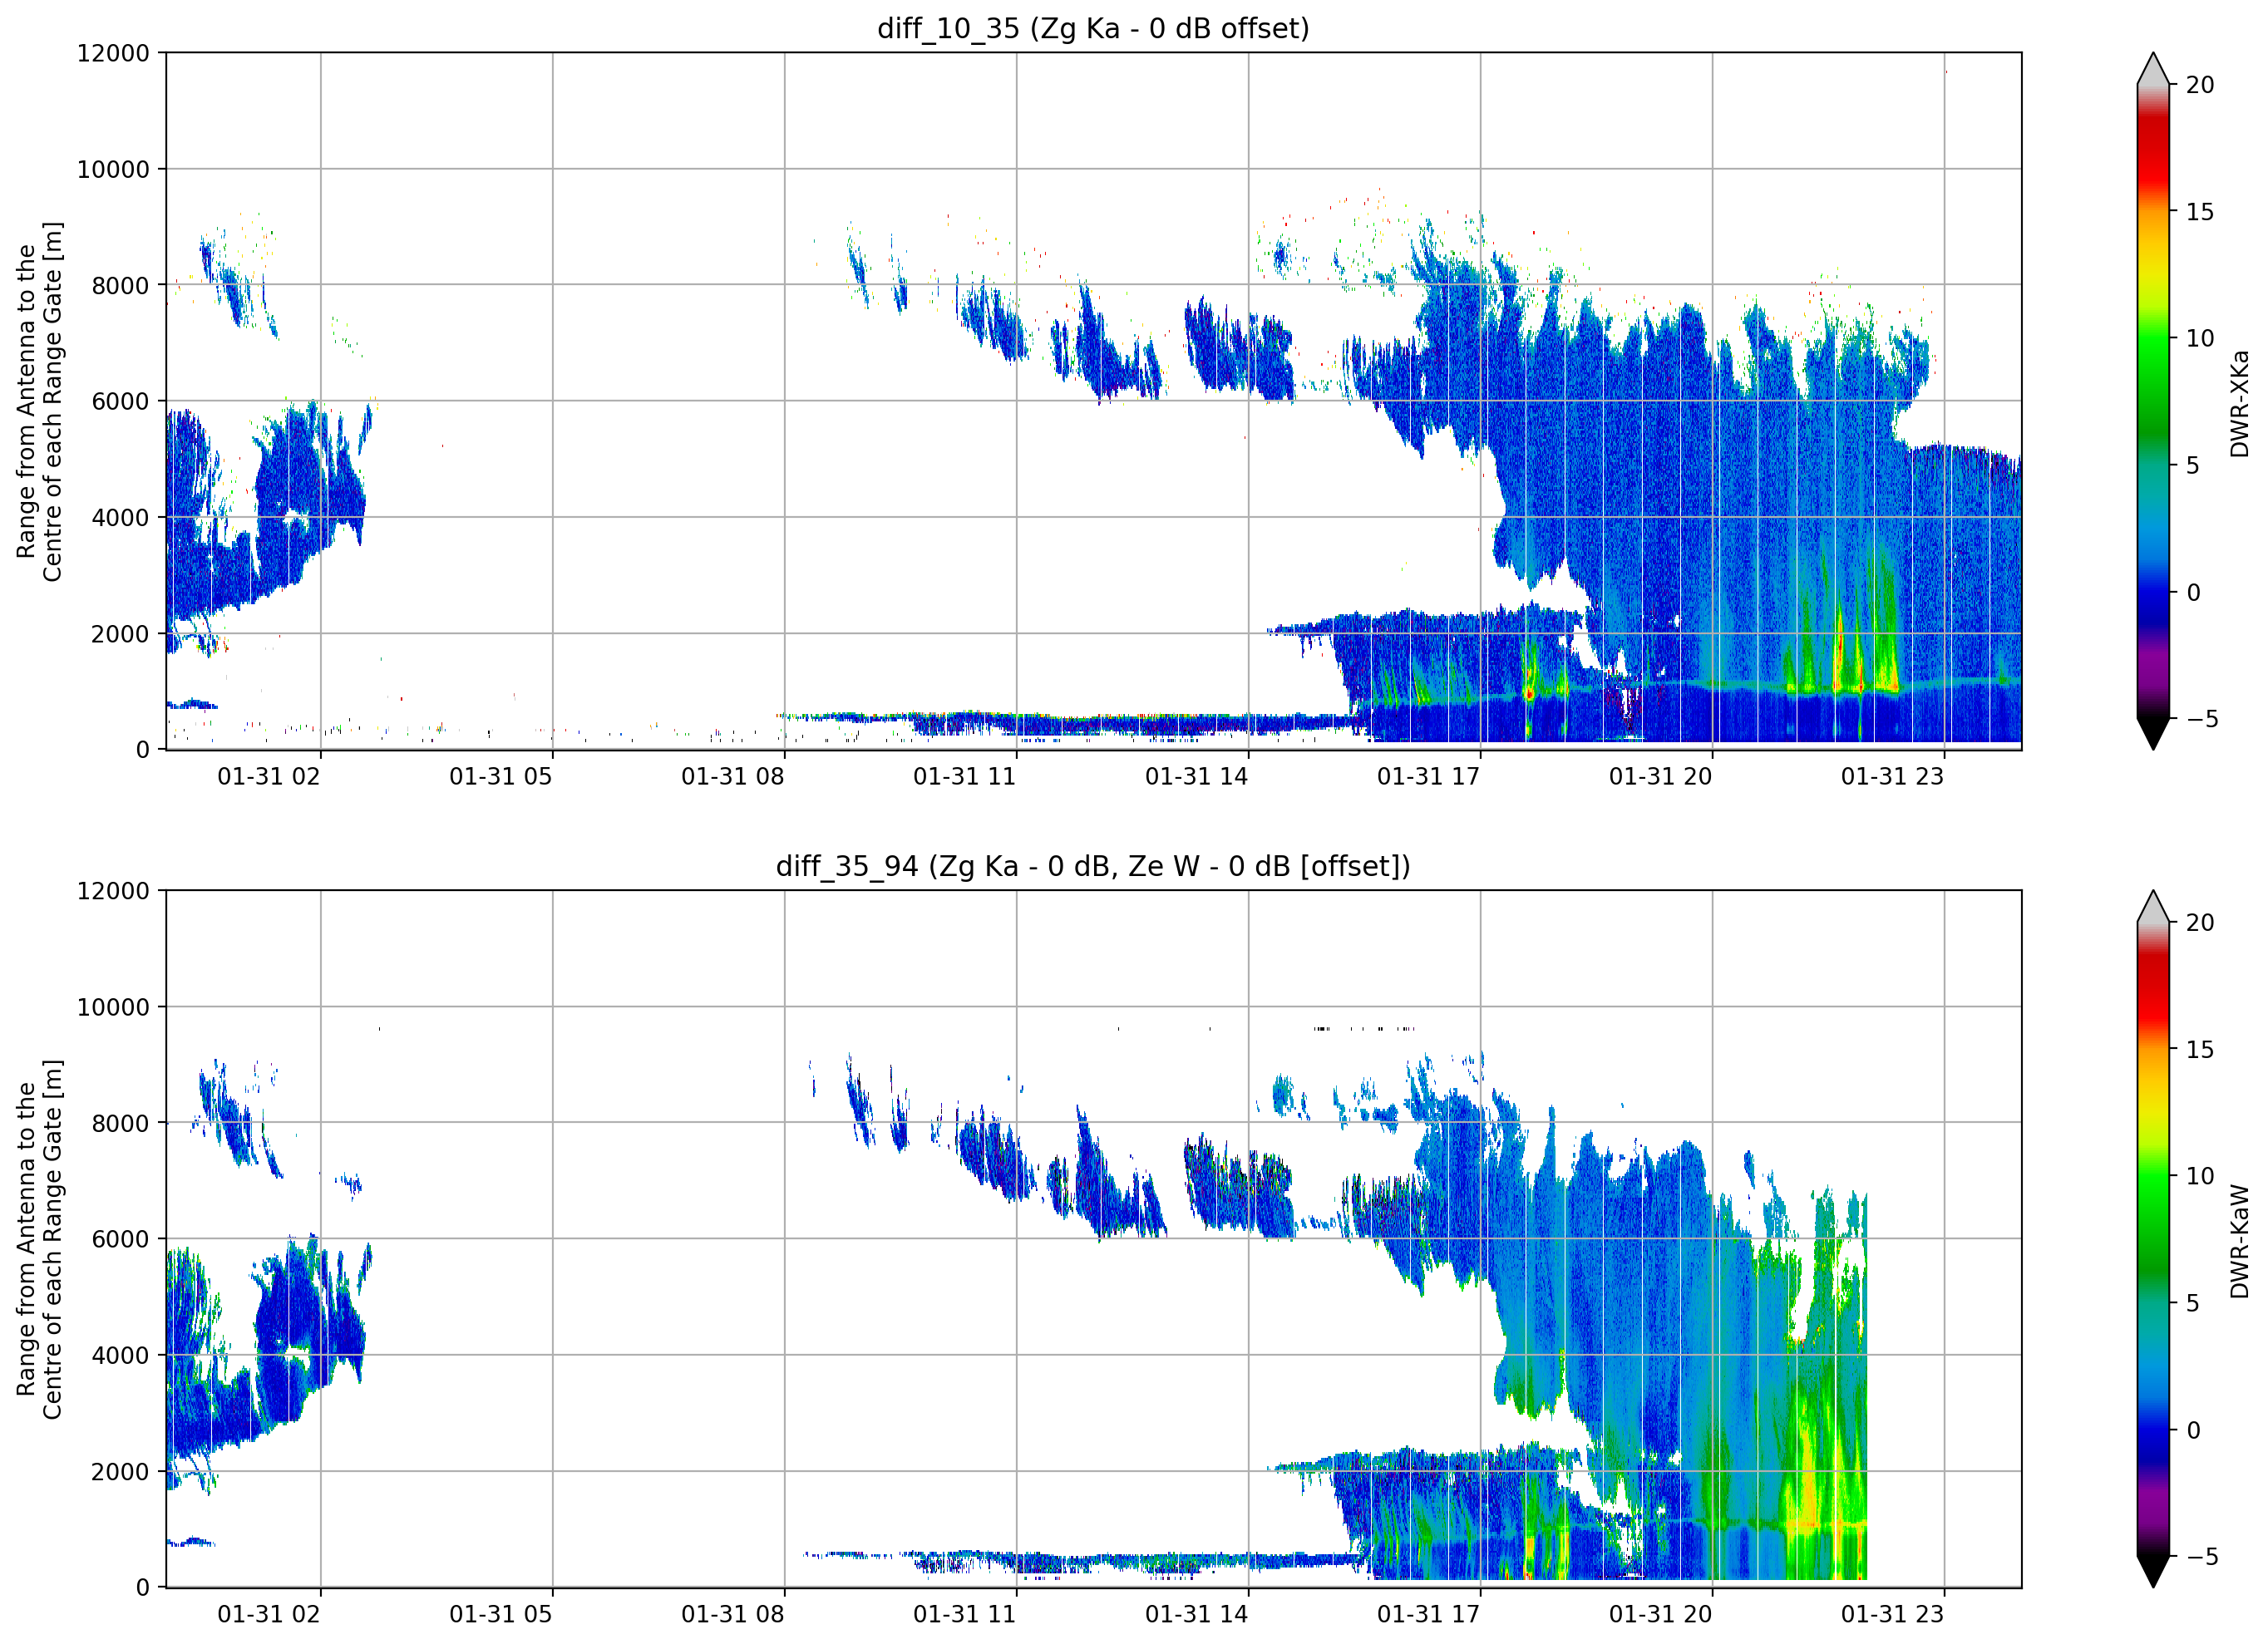This screenshot has height=1644, width=2268.
Task: Click the DWR-KaW rainbow colorbar
Action: coord(2153,1239)
